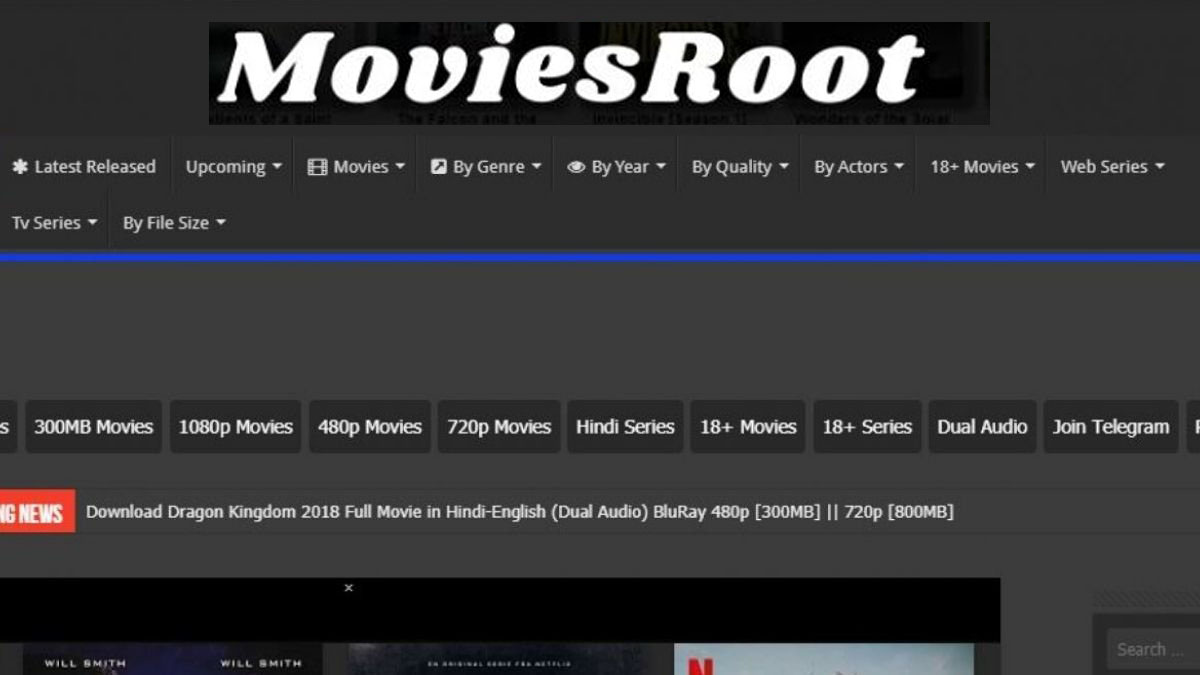Select the 480p Movies tag button

(x=370, y=427)
